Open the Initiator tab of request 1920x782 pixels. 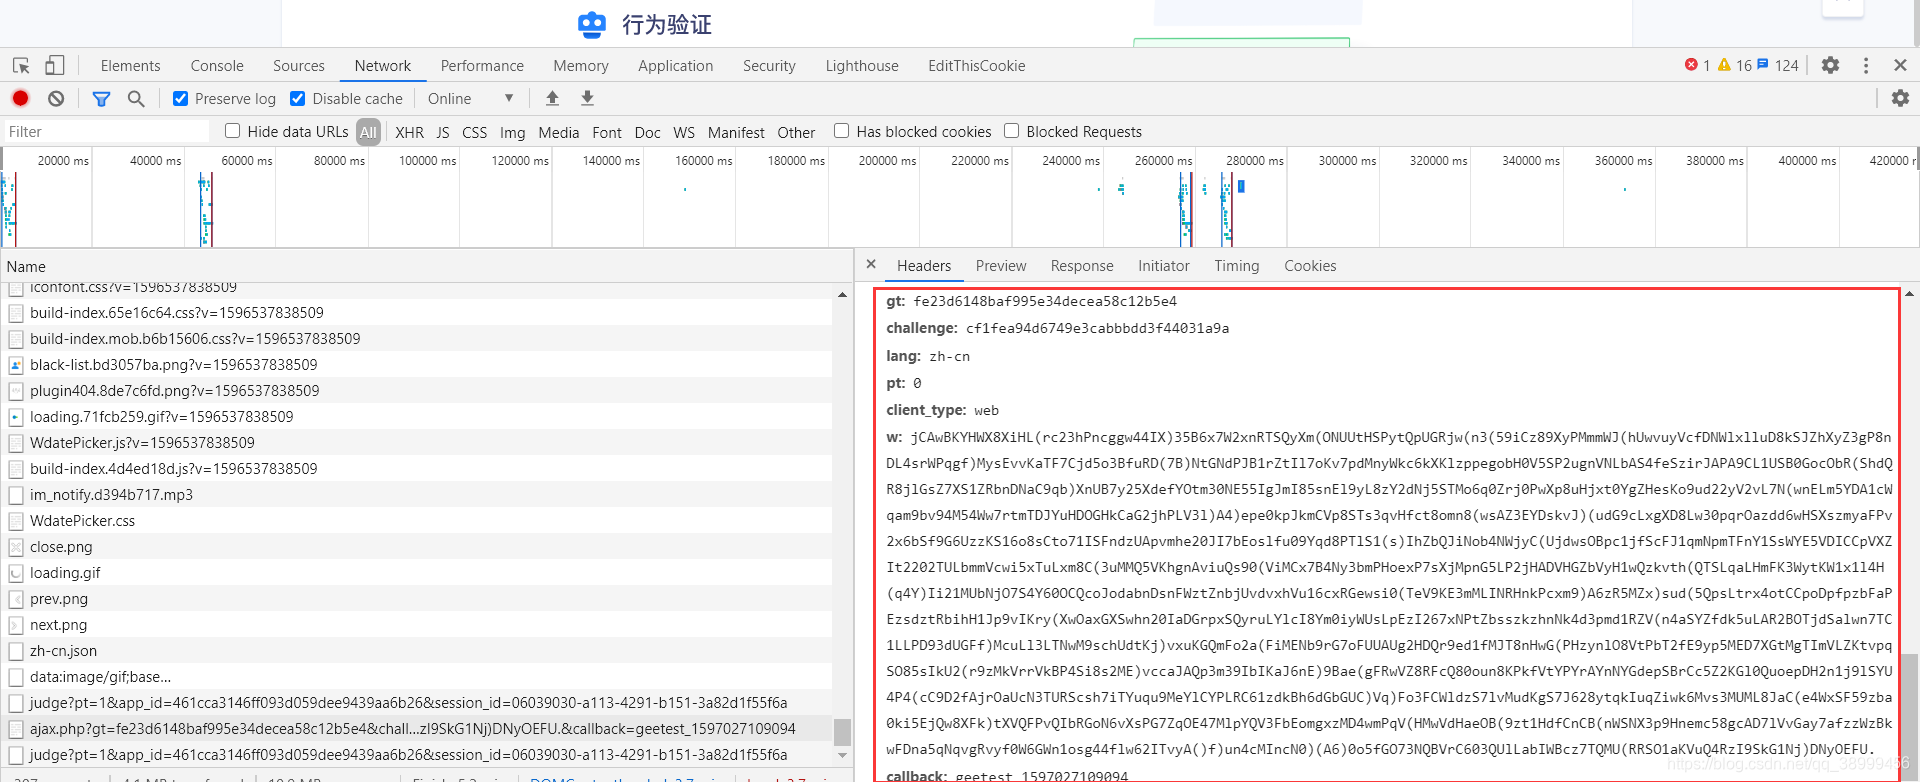1164,265
